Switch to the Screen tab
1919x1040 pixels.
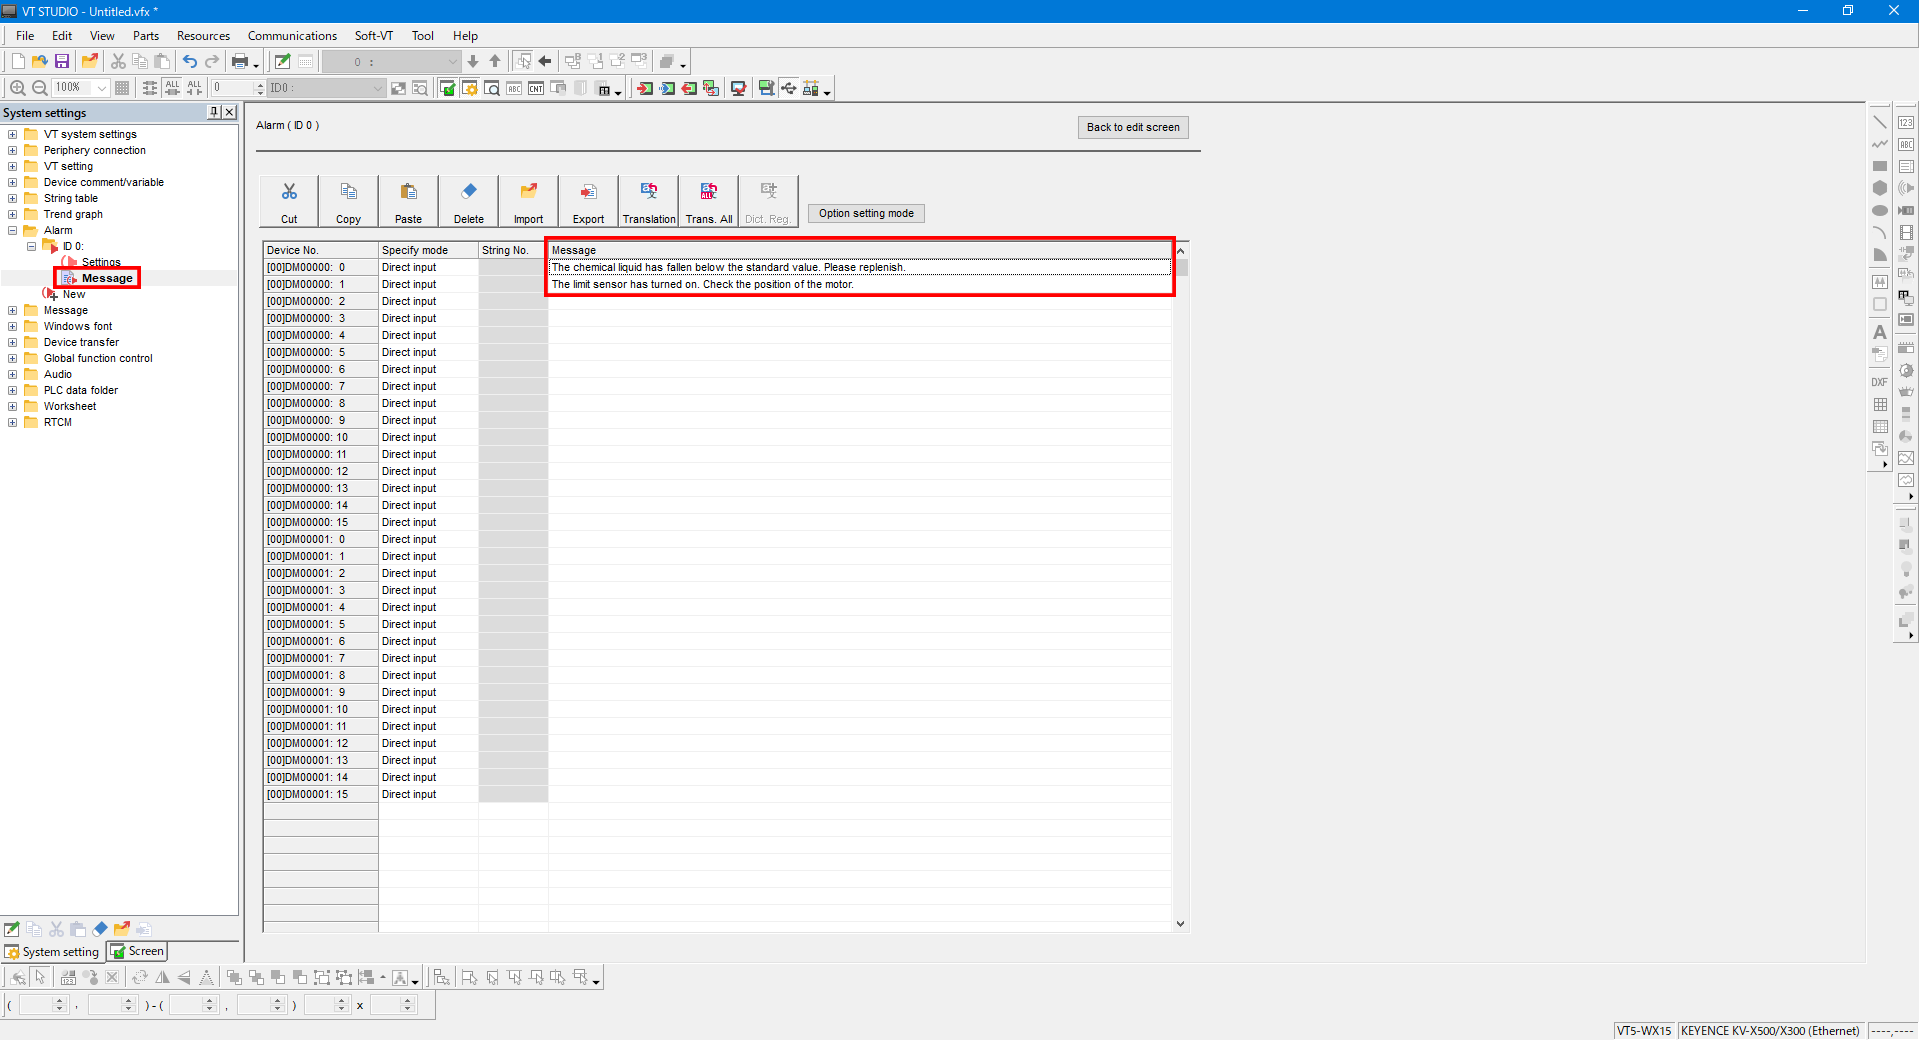tap(137, 951)
